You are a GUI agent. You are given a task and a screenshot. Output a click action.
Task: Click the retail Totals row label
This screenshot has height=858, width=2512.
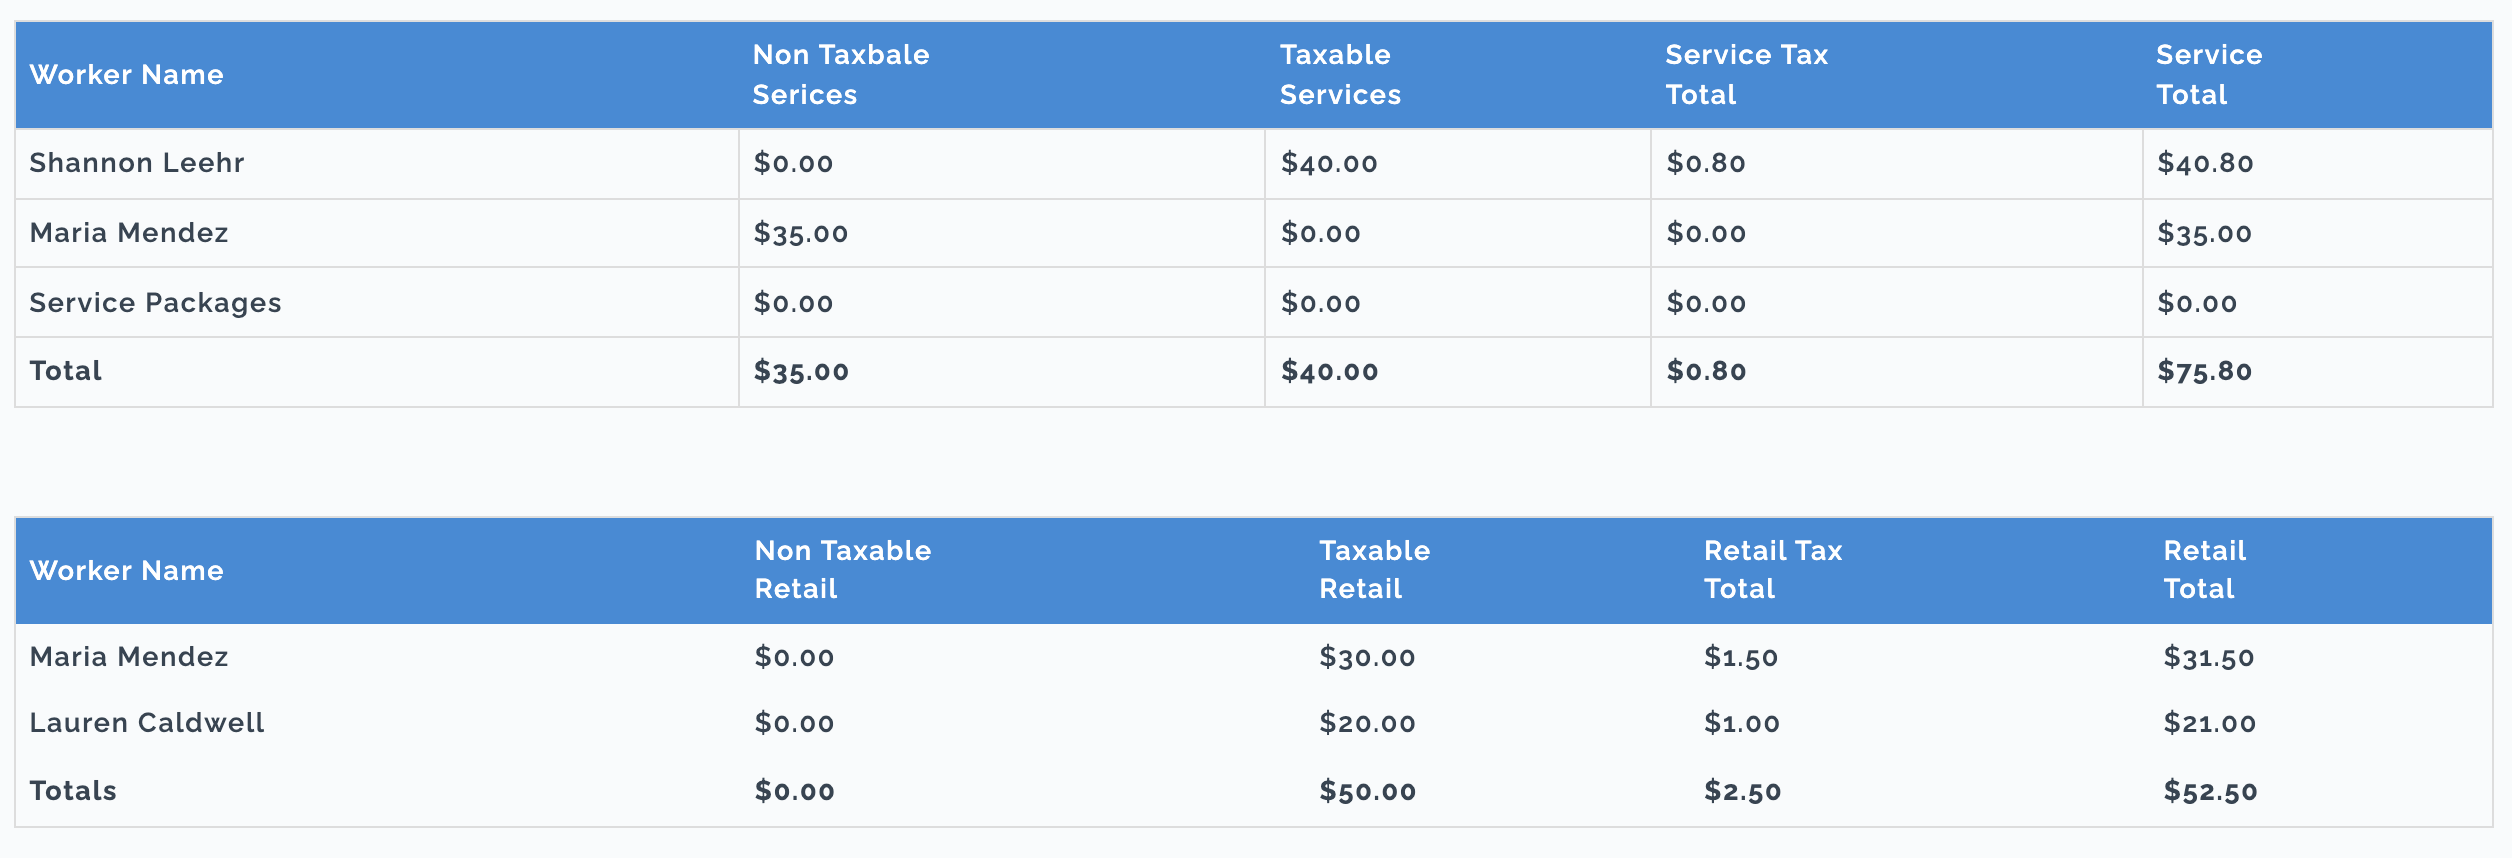point(73,791)
